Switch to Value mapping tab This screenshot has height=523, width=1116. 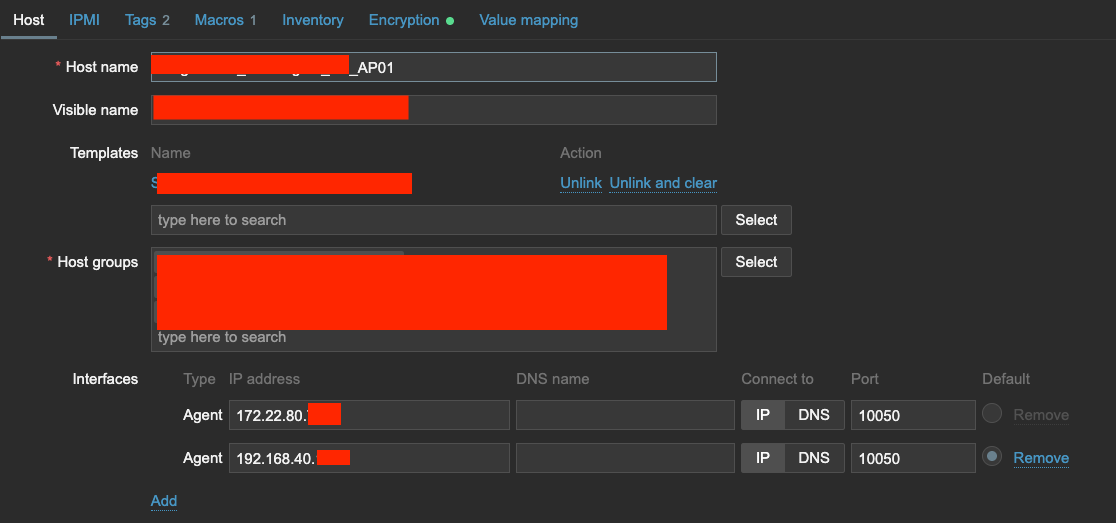[x=528, y=20]
